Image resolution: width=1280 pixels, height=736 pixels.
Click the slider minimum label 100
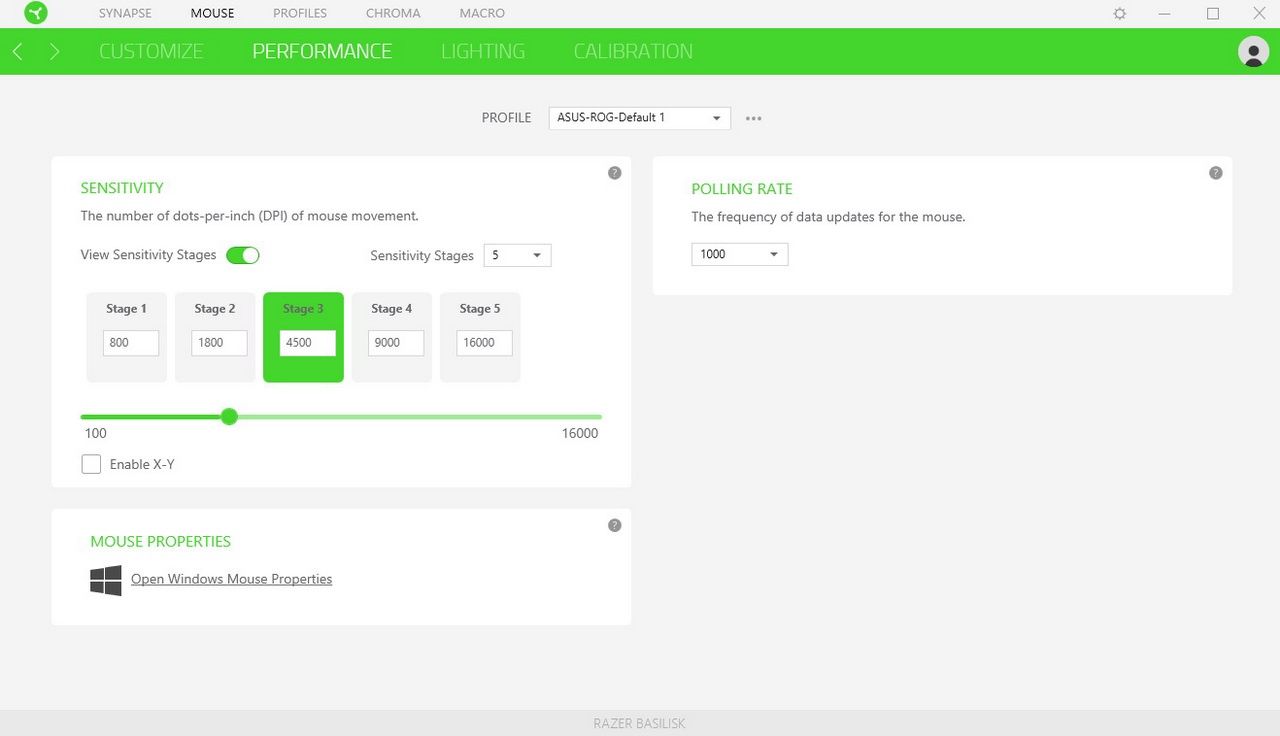96,433
